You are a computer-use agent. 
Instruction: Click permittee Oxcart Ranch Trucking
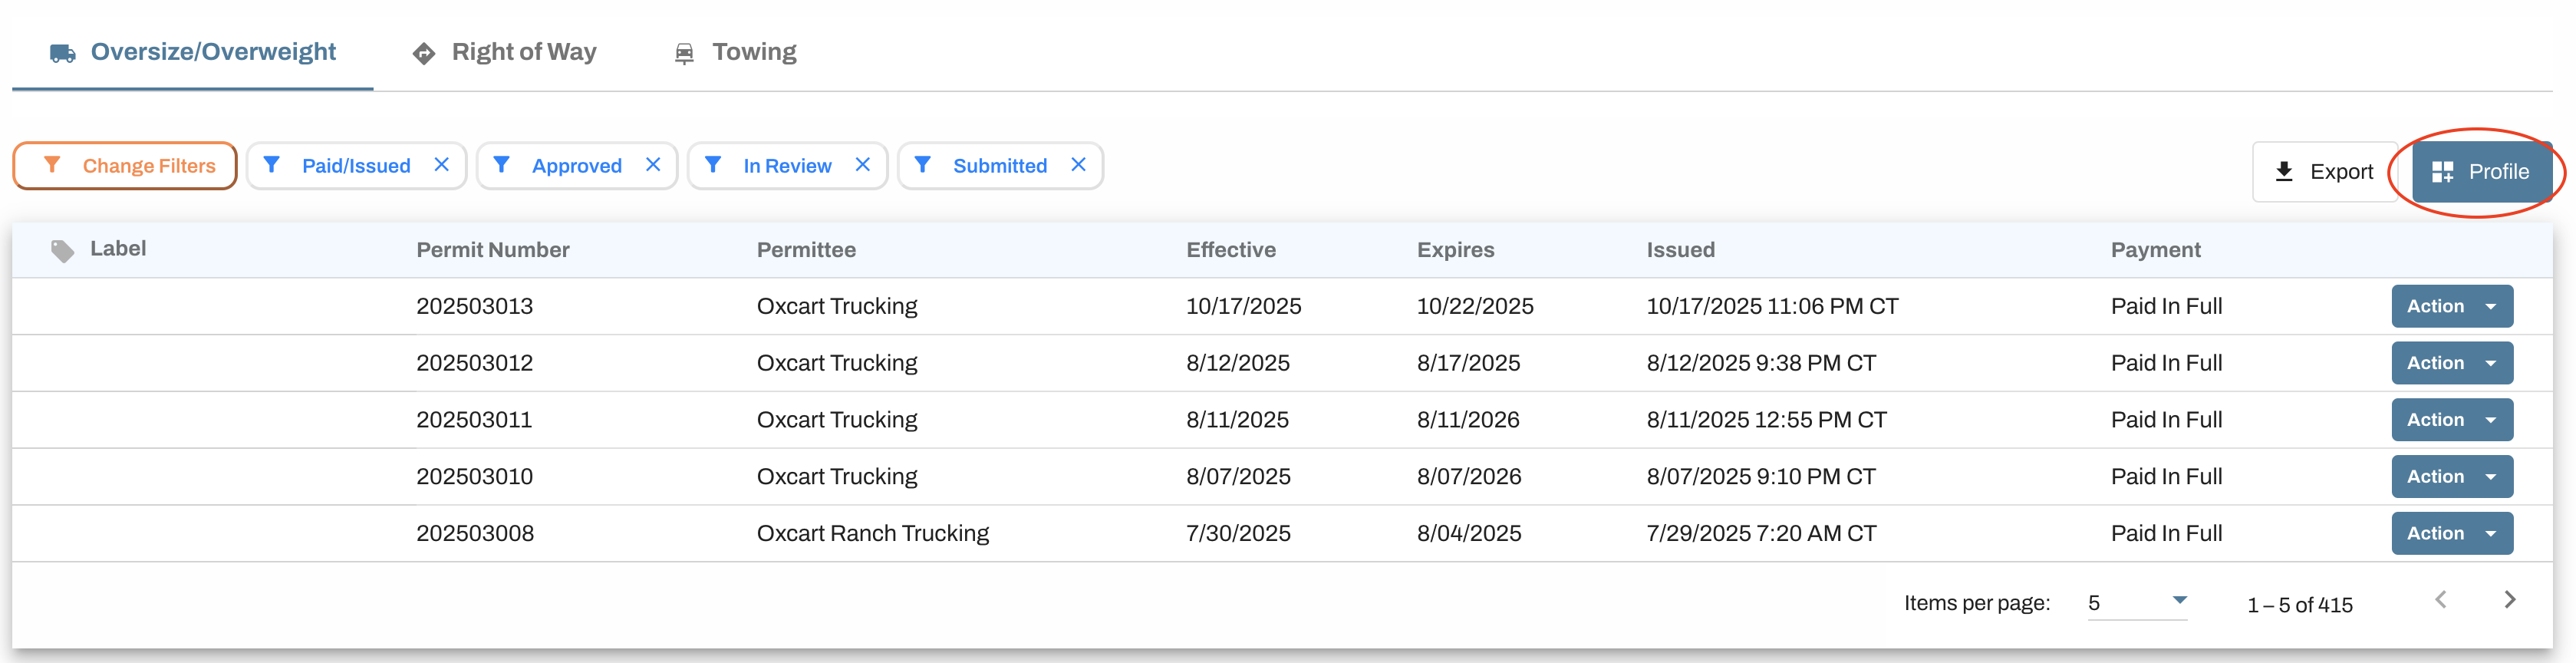873,534
